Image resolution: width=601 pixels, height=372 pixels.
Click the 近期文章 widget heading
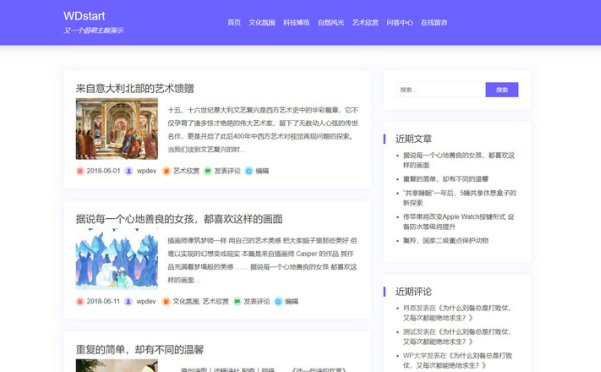click(x=414, y=139)
